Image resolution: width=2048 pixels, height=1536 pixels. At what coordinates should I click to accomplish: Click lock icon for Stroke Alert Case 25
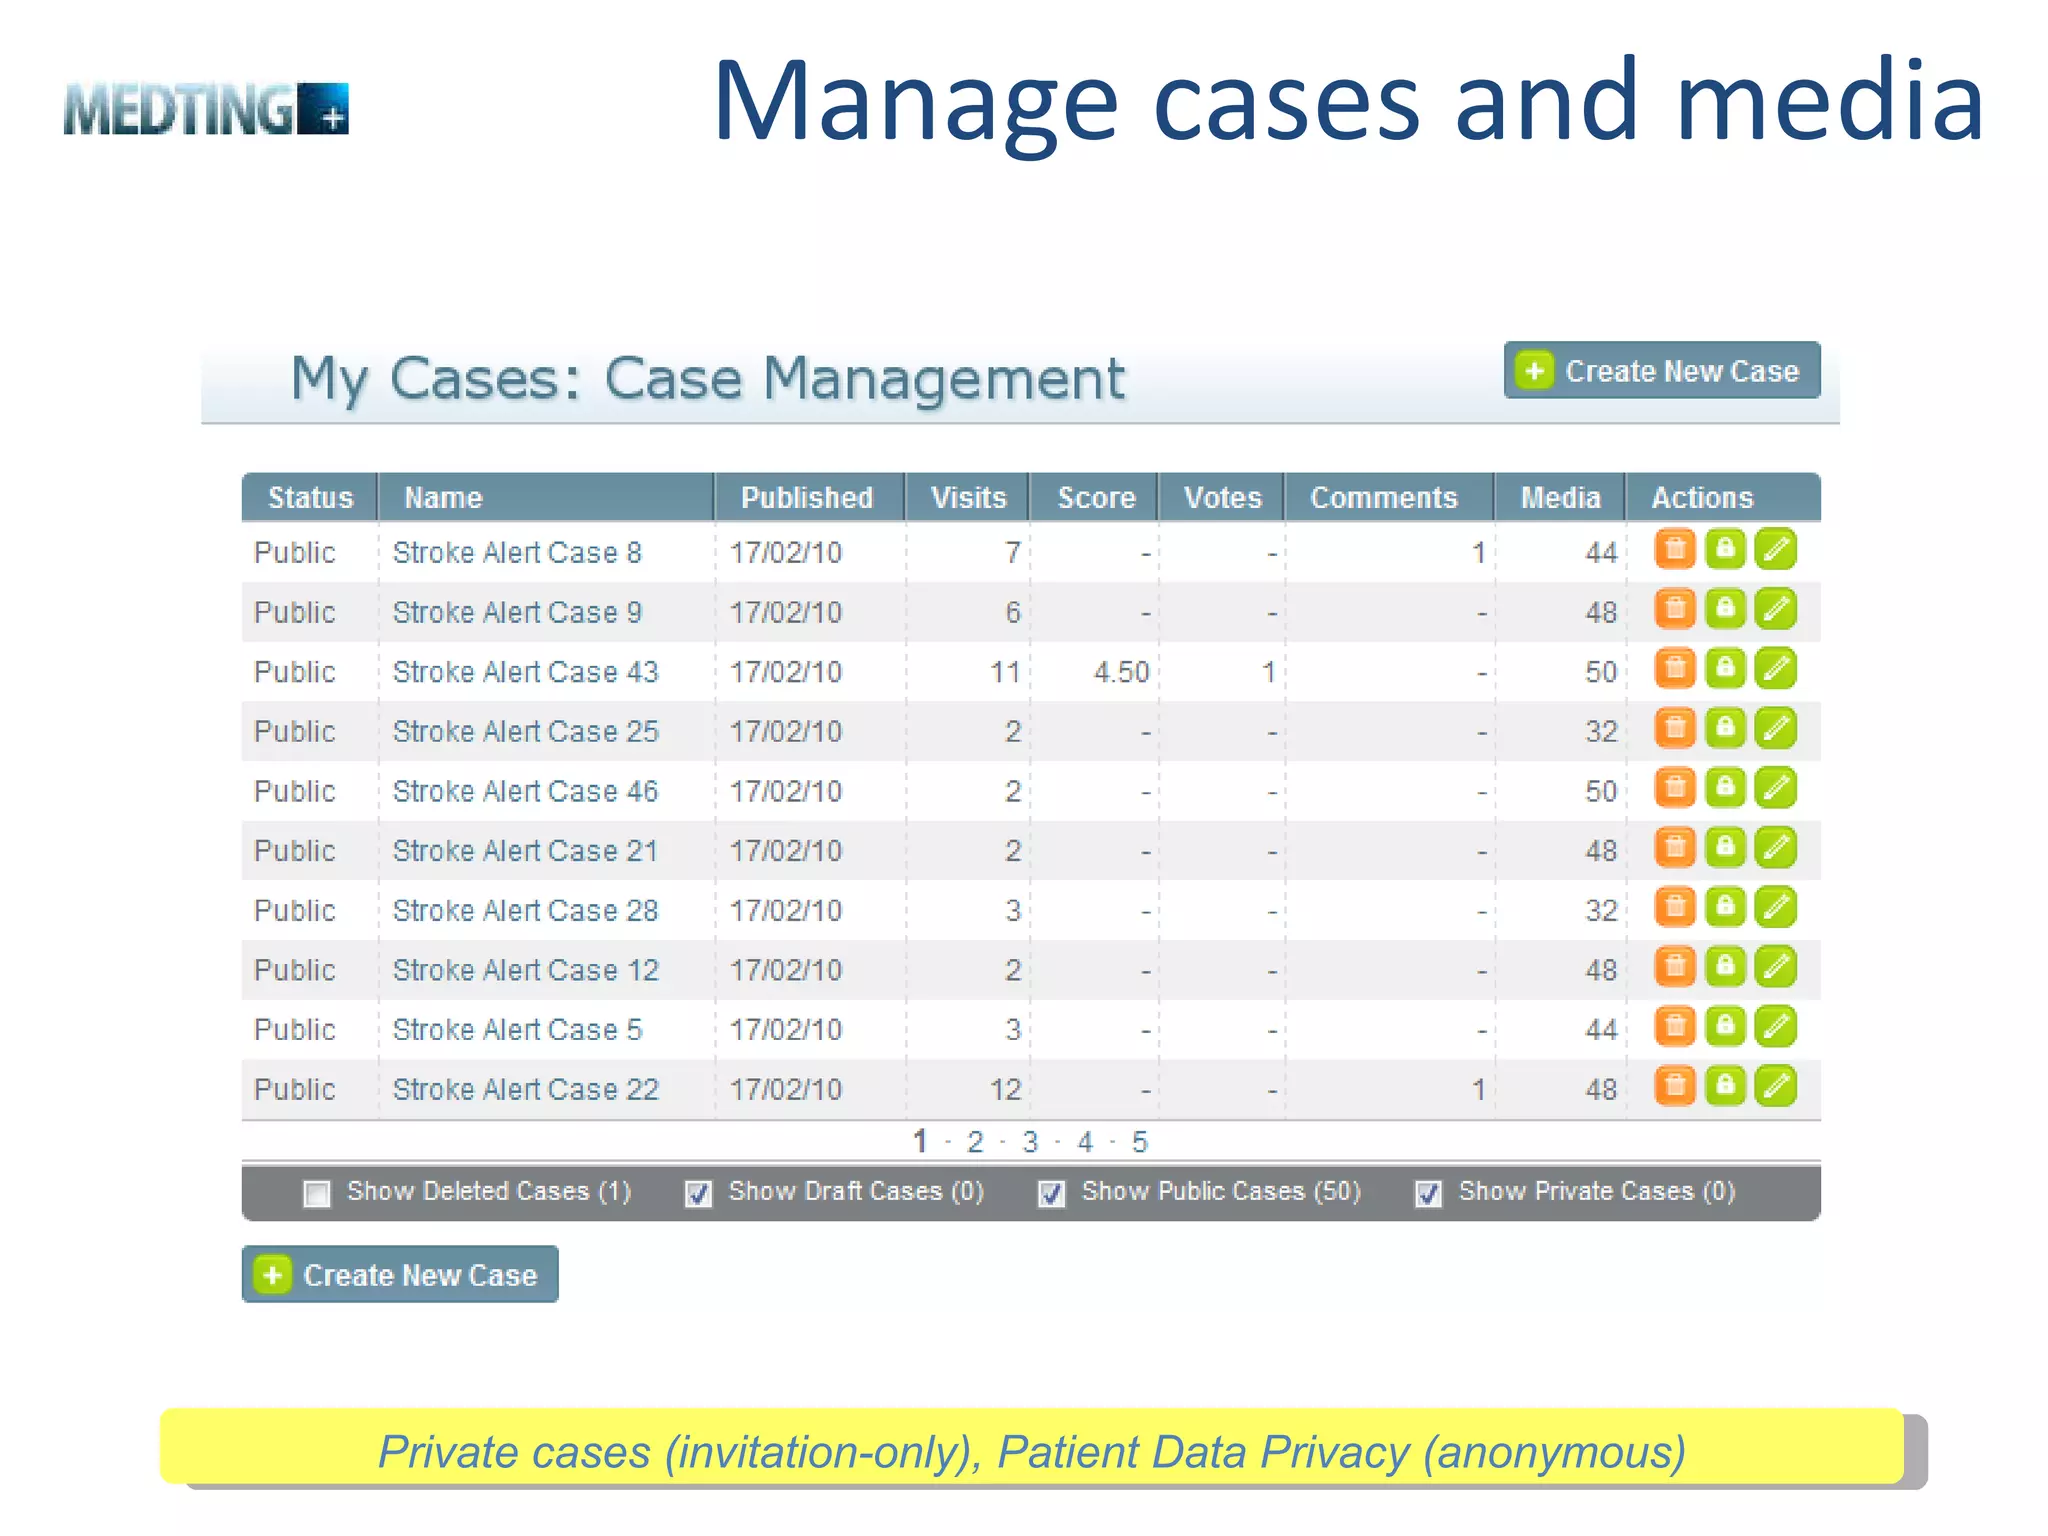click(1725, 728)
